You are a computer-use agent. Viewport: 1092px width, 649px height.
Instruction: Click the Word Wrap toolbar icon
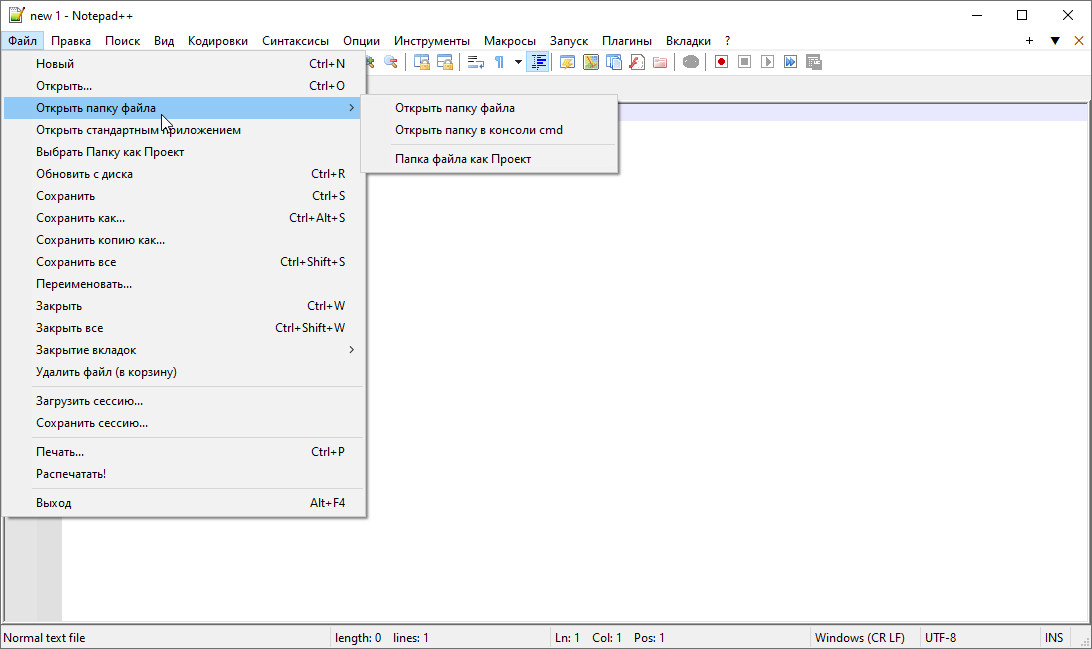click(476, 62)
